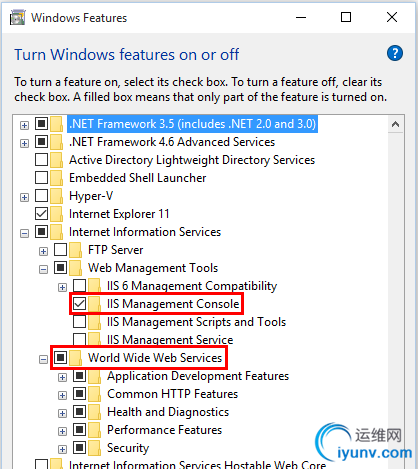Click folder icon beside Embedded Shell Launcher
The height and width of the screenshot is (469, 418).
(x=56, y=178)
